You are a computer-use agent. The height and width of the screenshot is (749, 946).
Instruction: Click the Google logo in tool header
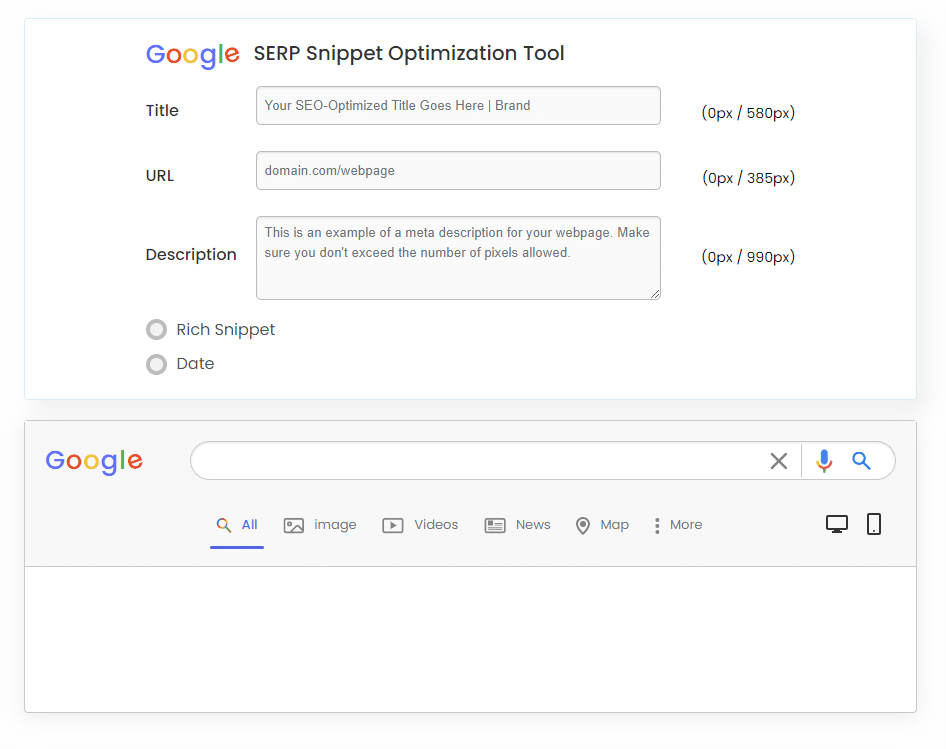click(x=193, y=56)
